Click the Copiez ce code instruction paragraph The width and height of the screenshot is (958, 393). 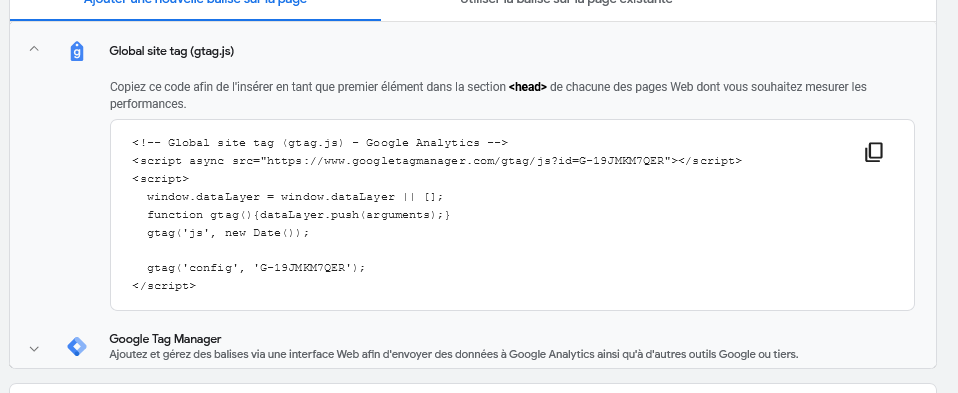tap(488, 95)
